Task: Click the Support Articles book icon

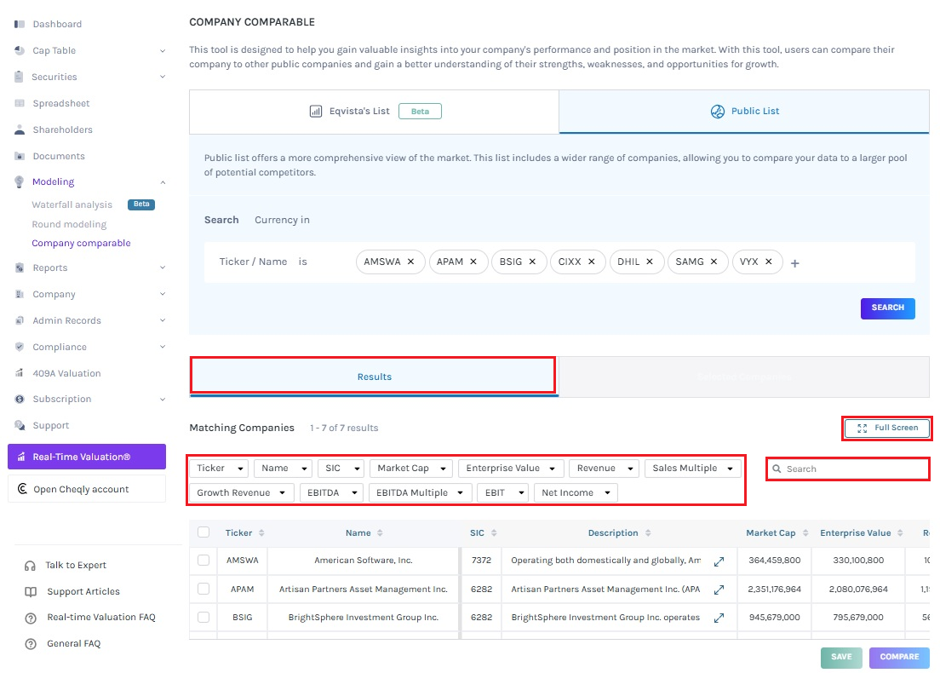Action: pyautogui.click(x=30, y=592)
